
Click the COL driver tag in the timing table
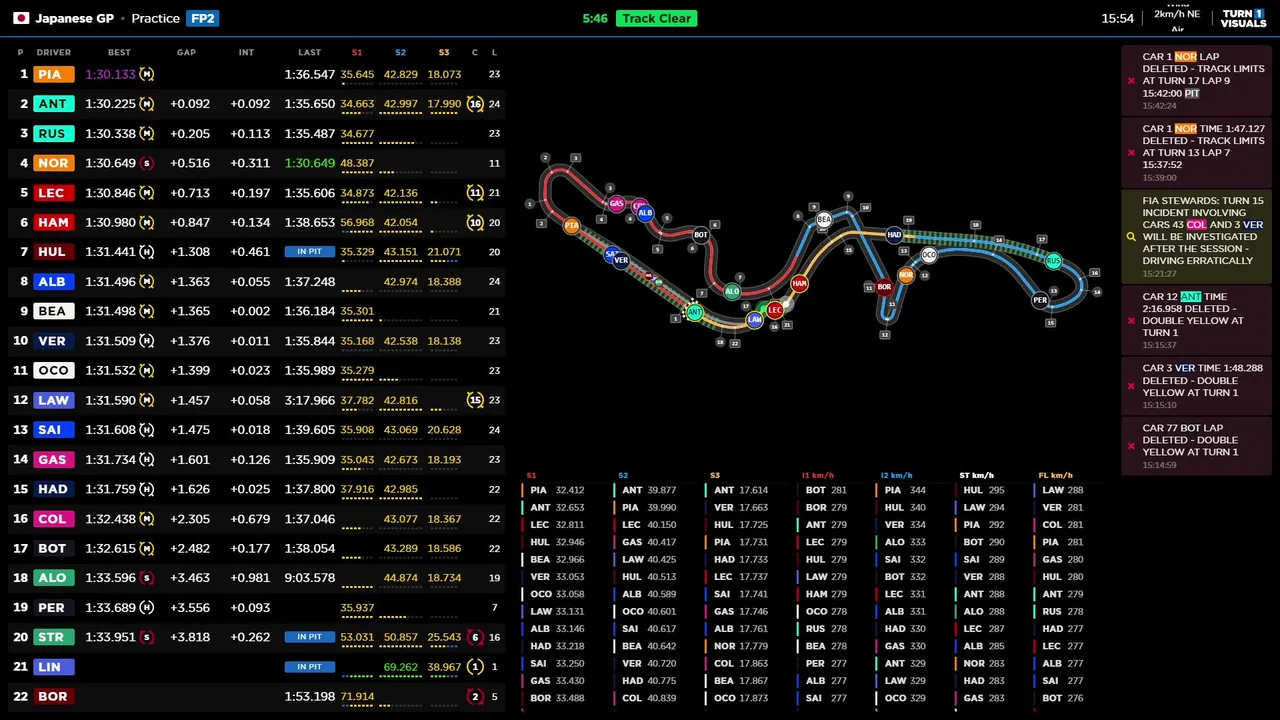53,519
